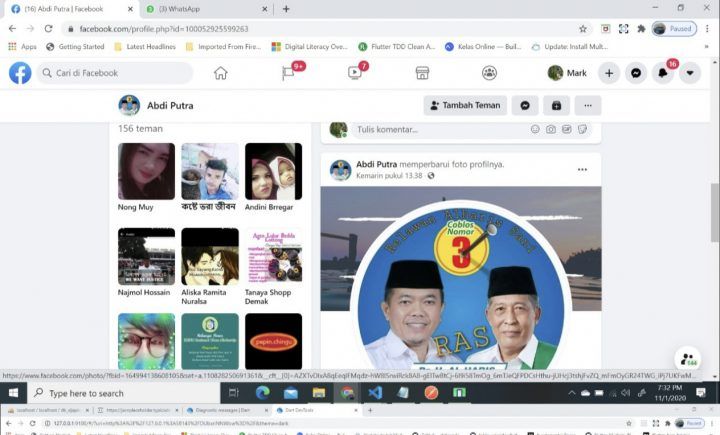The height and width of the screenshot is (435, 720).
Task: Open the Getting Started bookmark
Action: click(75, 46)
